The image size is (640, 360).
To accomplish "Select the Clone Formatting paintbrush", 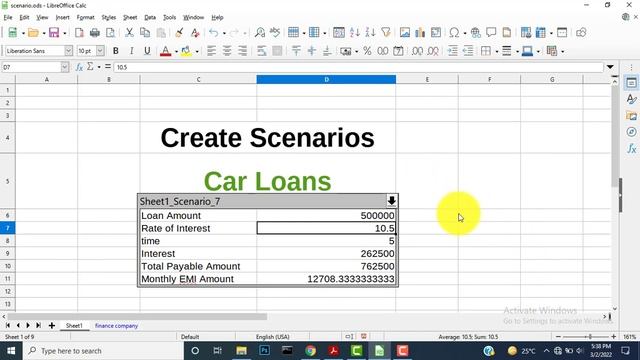I will click(179, 33).
